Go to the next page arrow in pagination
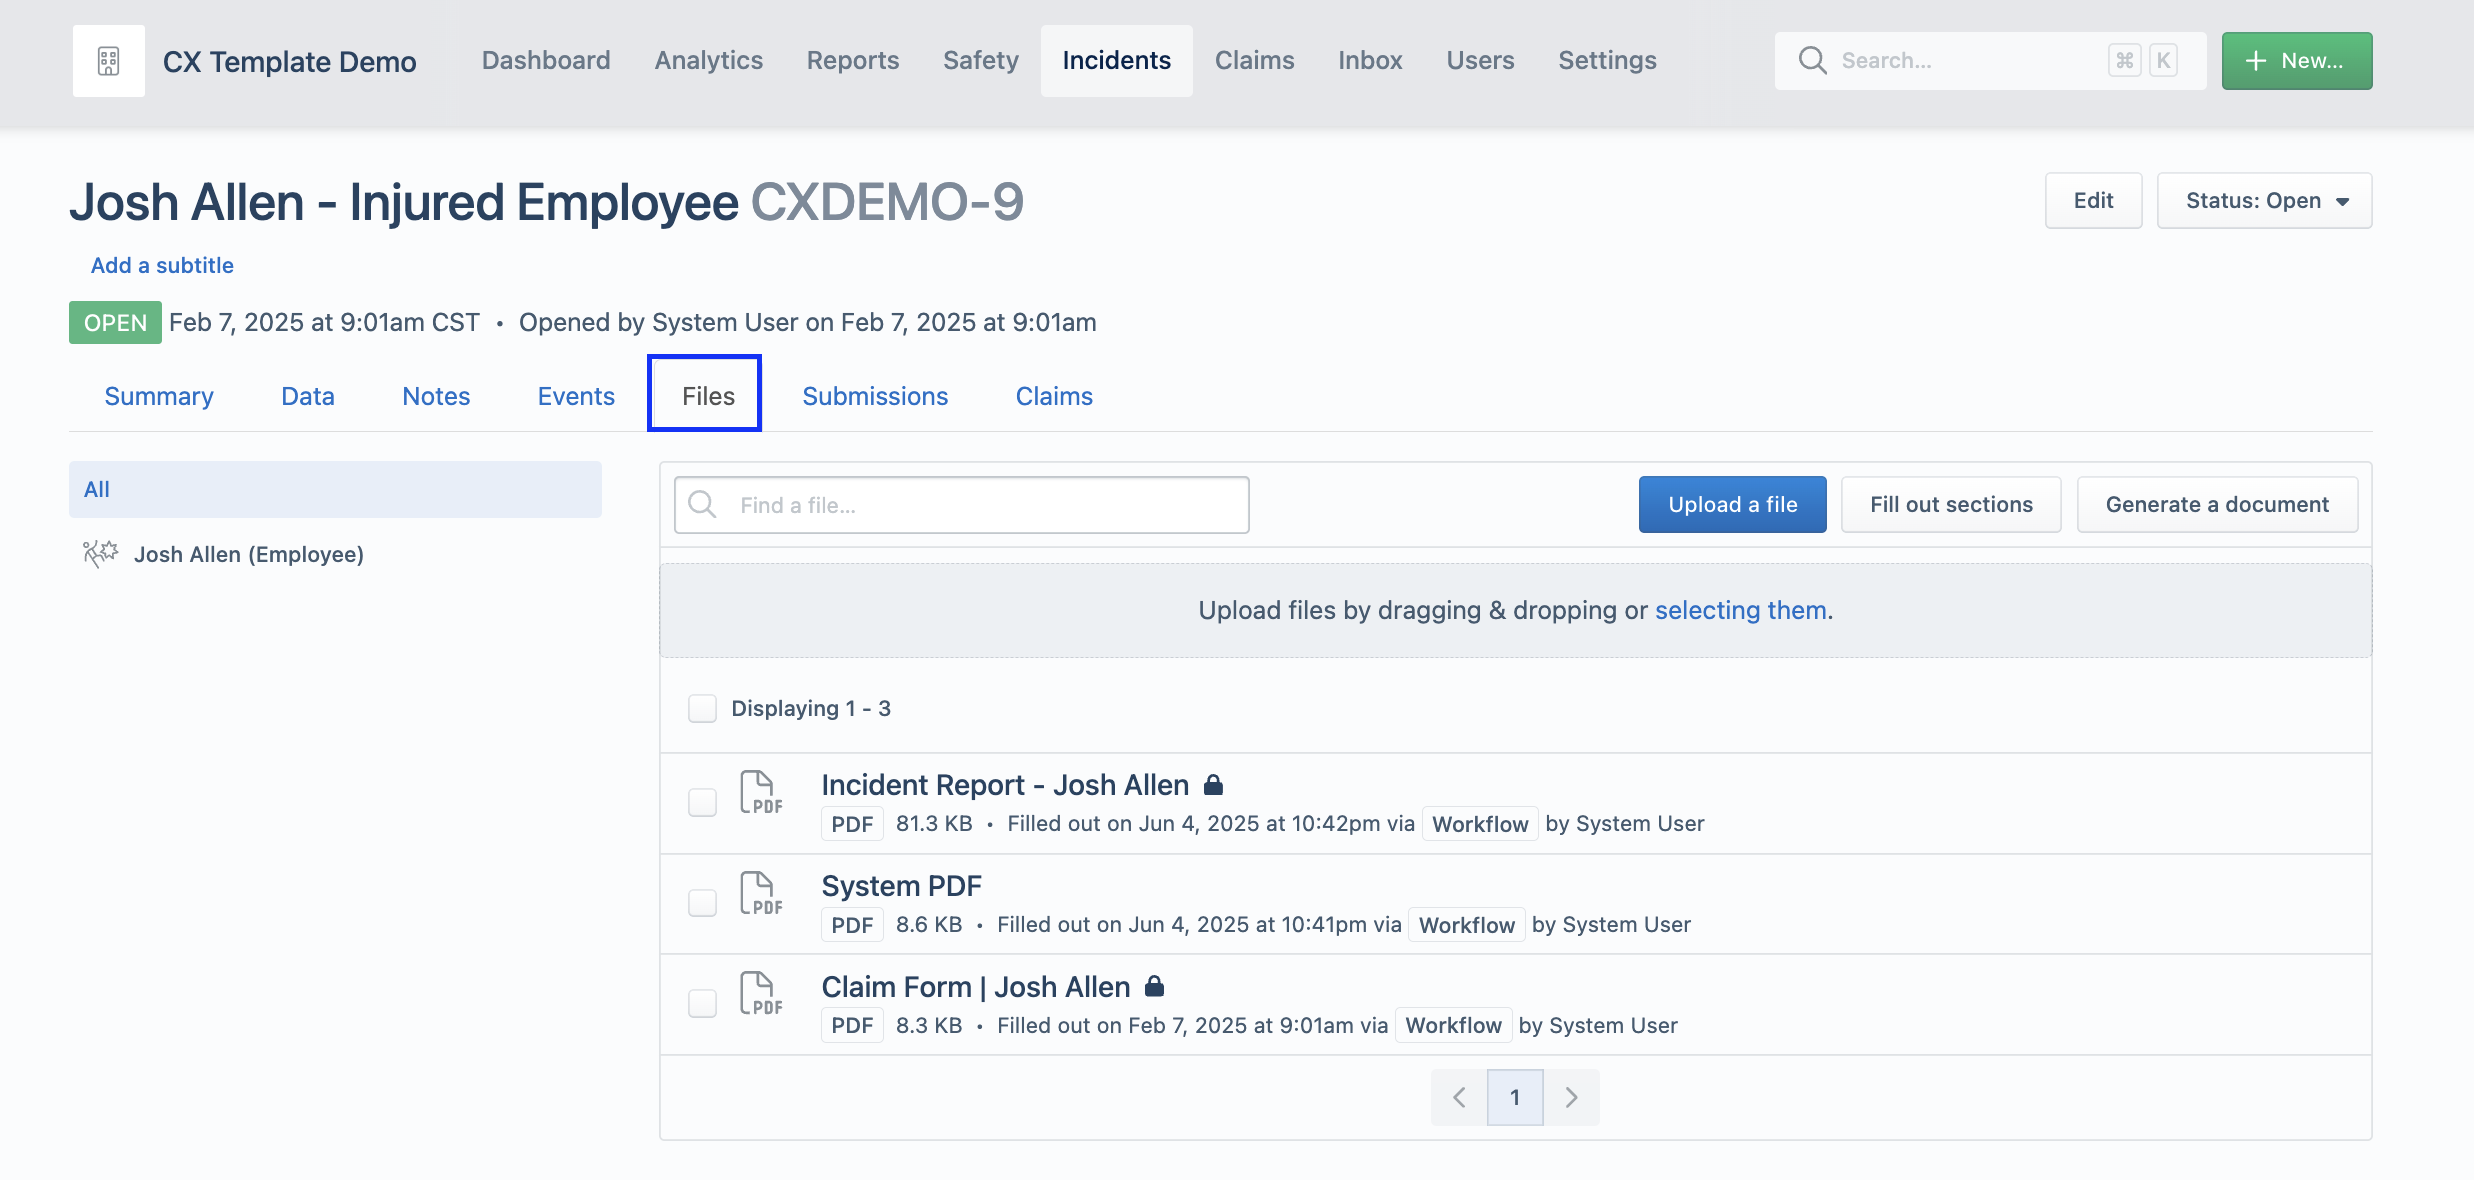2474x1180 pixels. coord(1571,1098)
